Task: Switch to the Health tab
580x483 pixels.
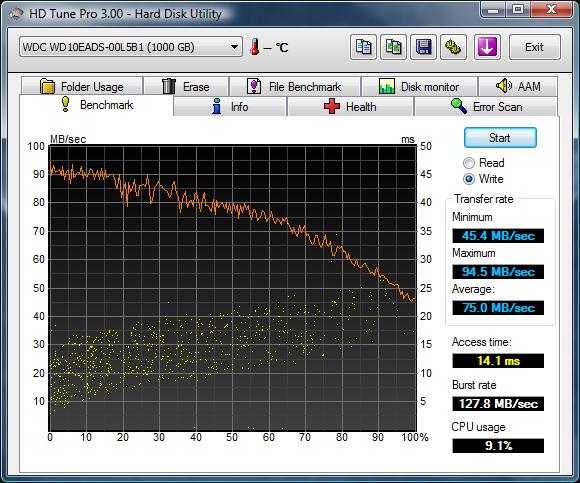Action: tap(350, 107)
